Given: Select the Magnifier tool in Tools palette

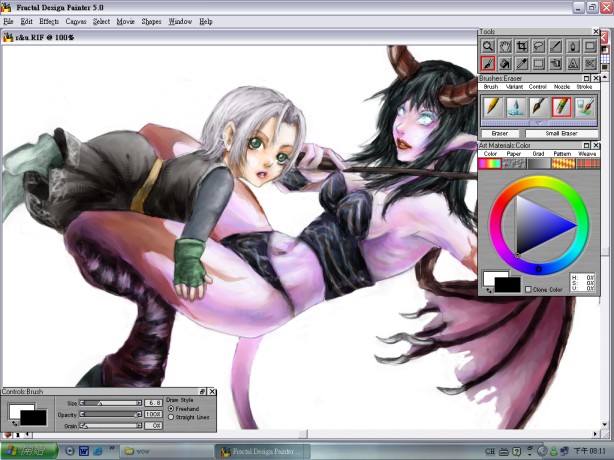Looking at the screenshot, I should (x=488, y=46).
